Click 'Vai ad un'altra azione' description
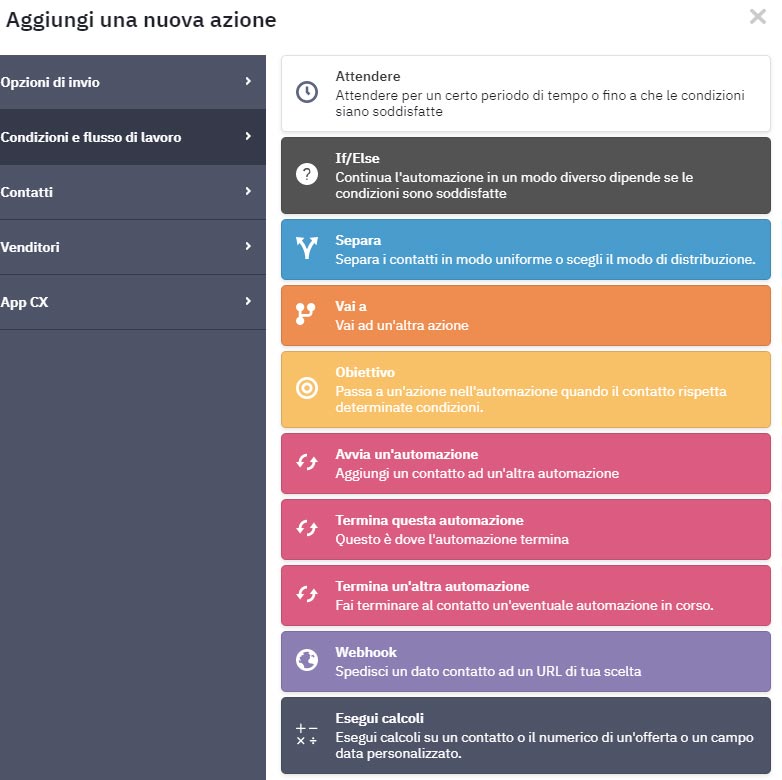The image size is (782, 780). click(401, 325)
